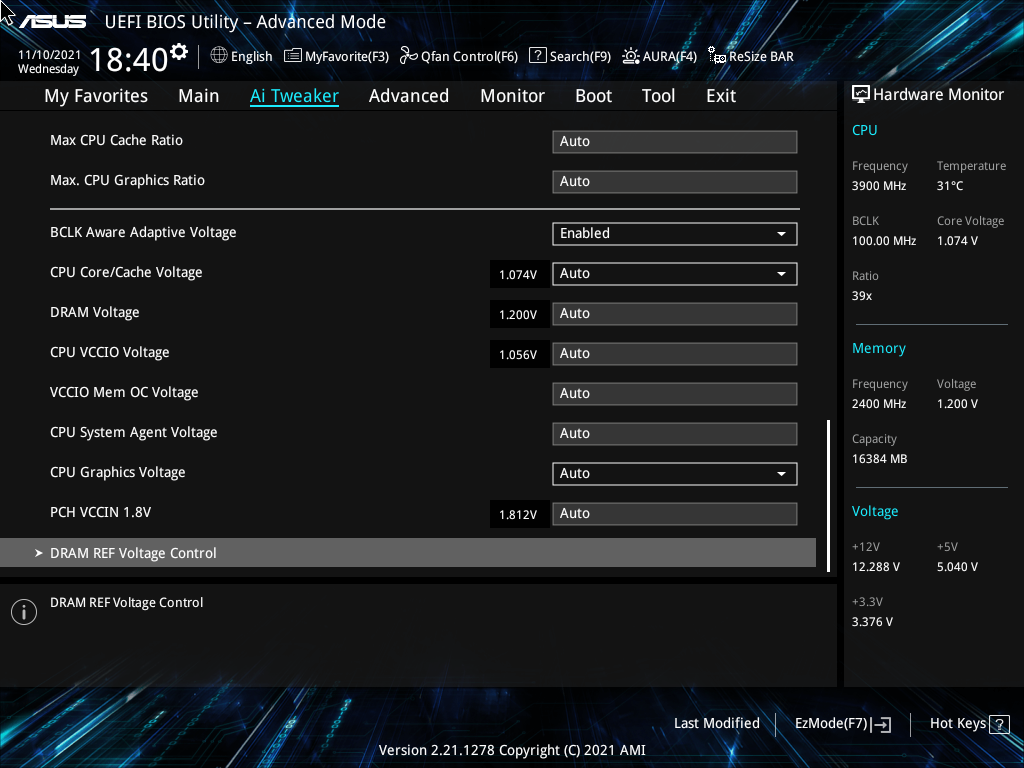Click the EzMode exit arrow icon
Image resolution: width=1024 pixels, height=768 pixels.
(x=881, y=724)
